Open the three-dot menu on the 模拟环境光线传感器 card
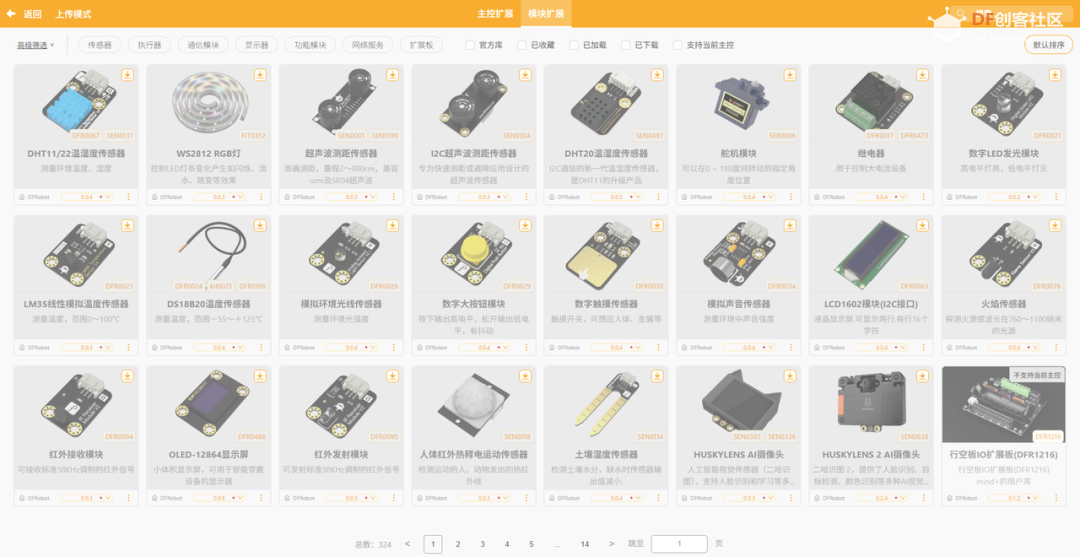Viewport: 1080px width, 557px height. (393, 348)
